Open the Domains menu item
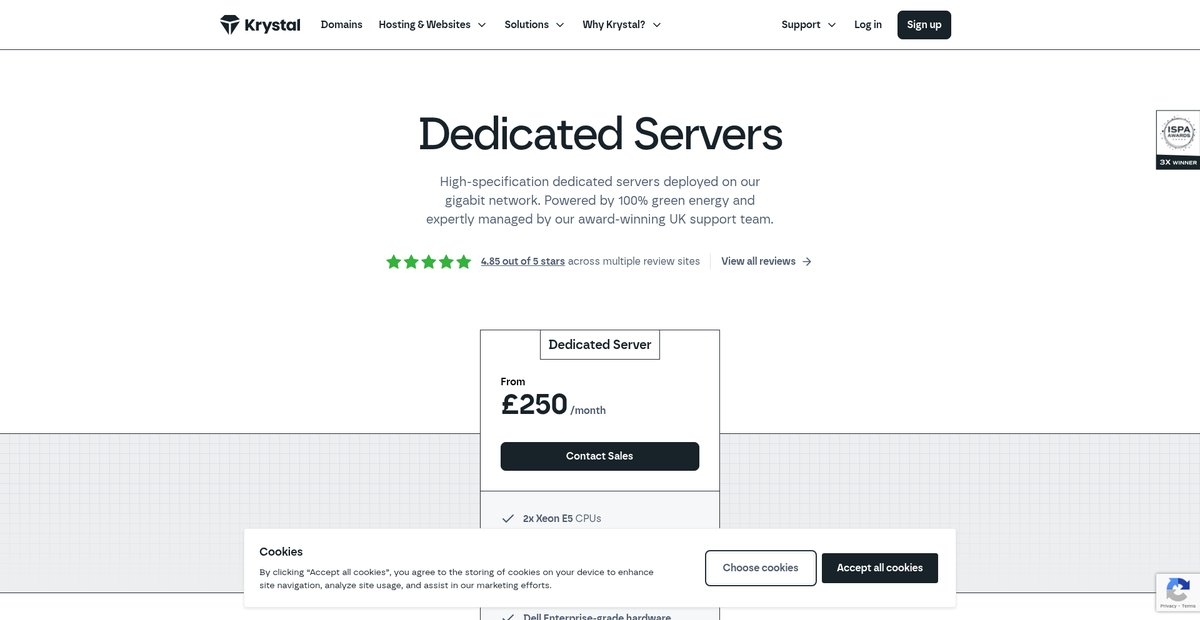Viewport: 1200px width, 620px height. pos(341,25)
